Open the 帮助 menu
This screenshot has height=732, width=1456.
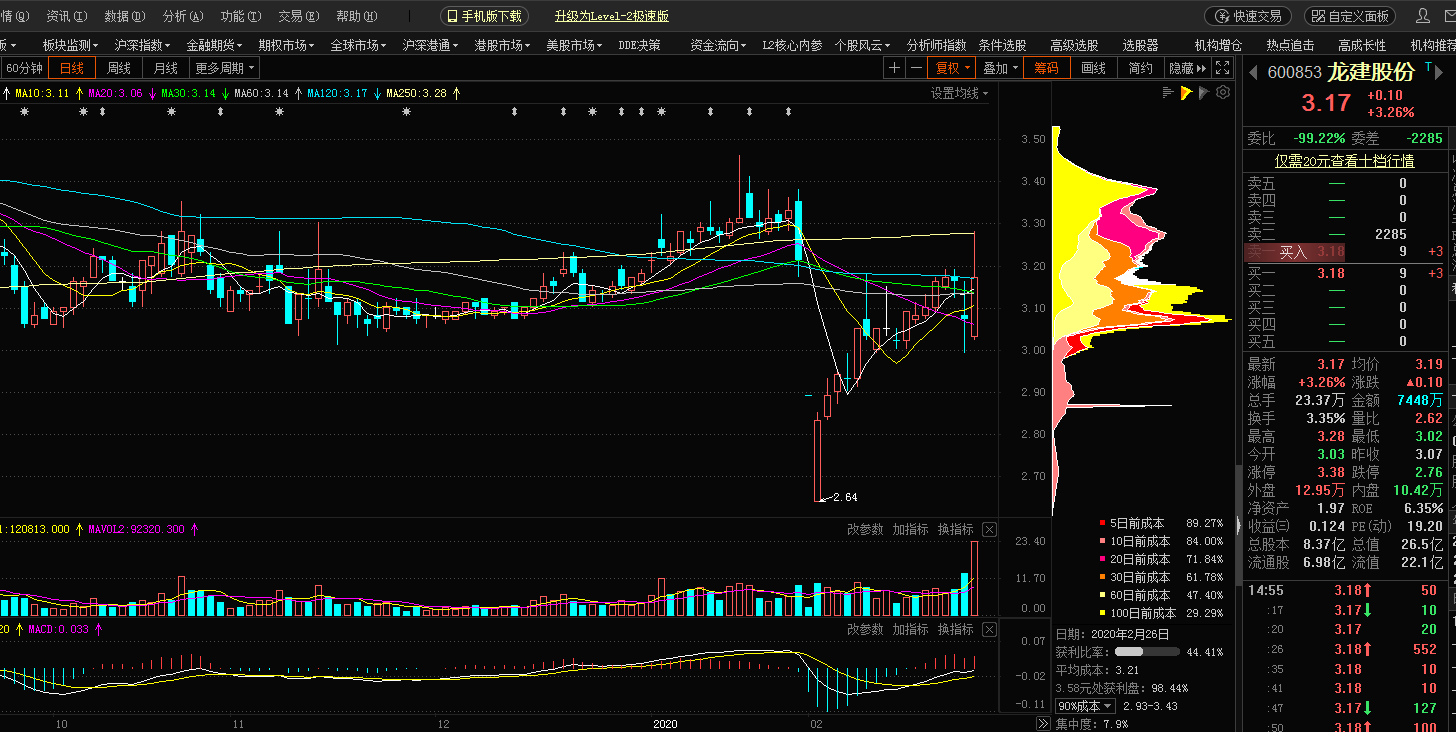[356, 16]
